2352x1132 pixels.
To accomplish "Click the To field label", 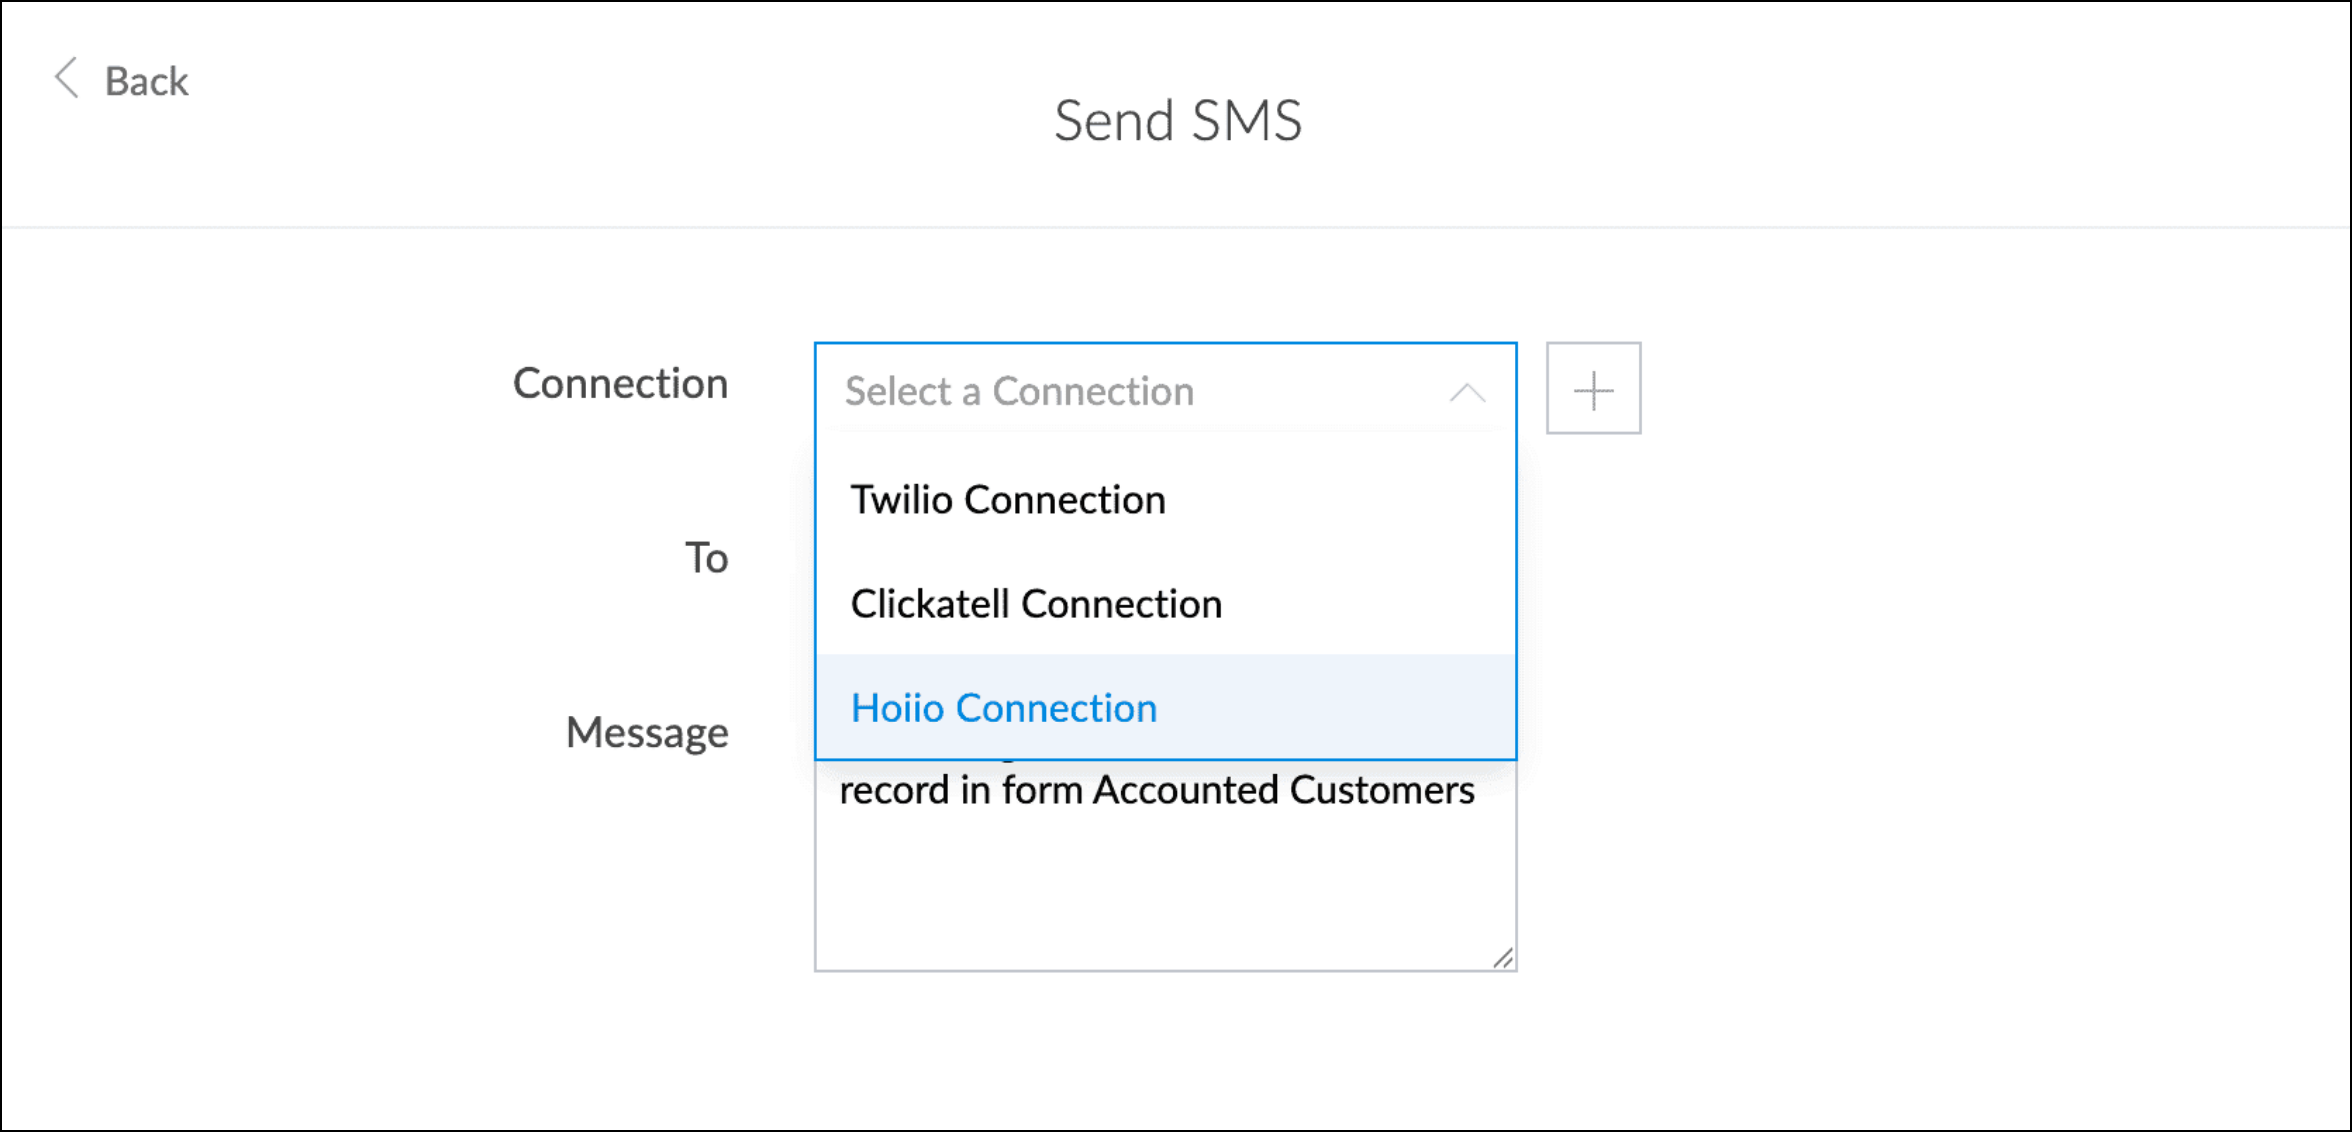I will pyautogui.click(x=706, y=557).
